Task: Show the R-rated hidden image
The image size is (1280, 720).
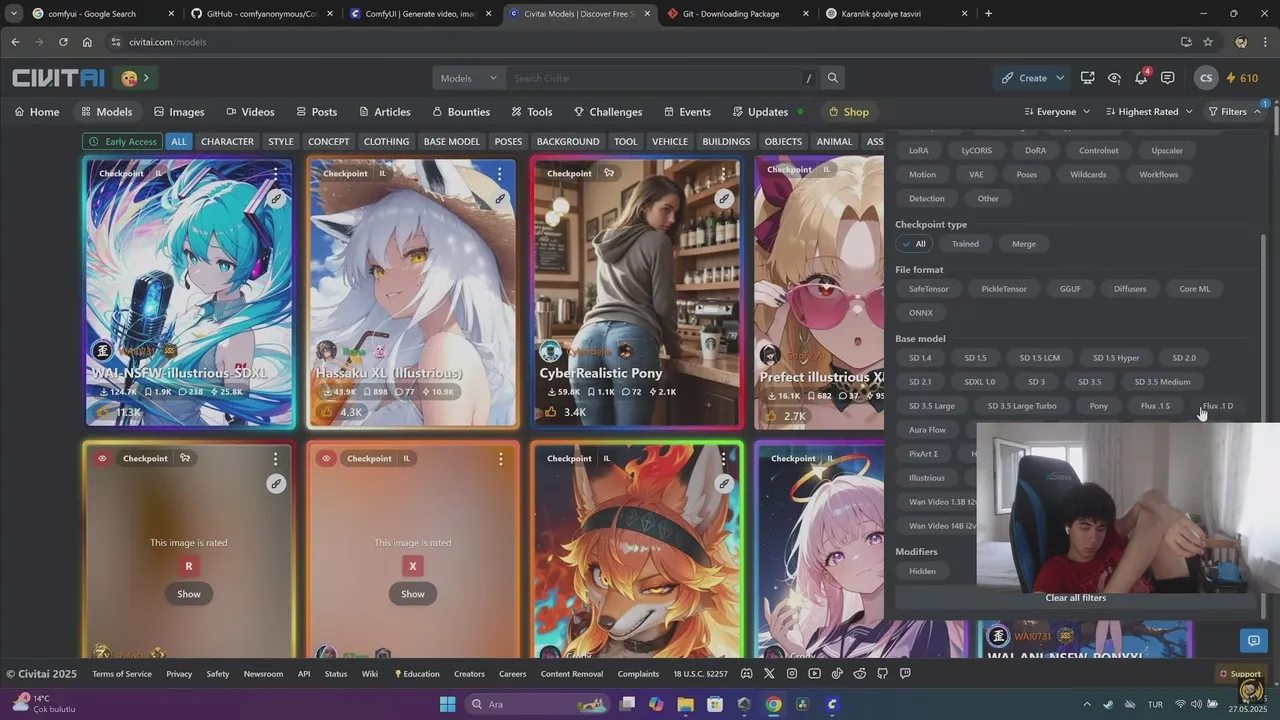Action: 189,594
